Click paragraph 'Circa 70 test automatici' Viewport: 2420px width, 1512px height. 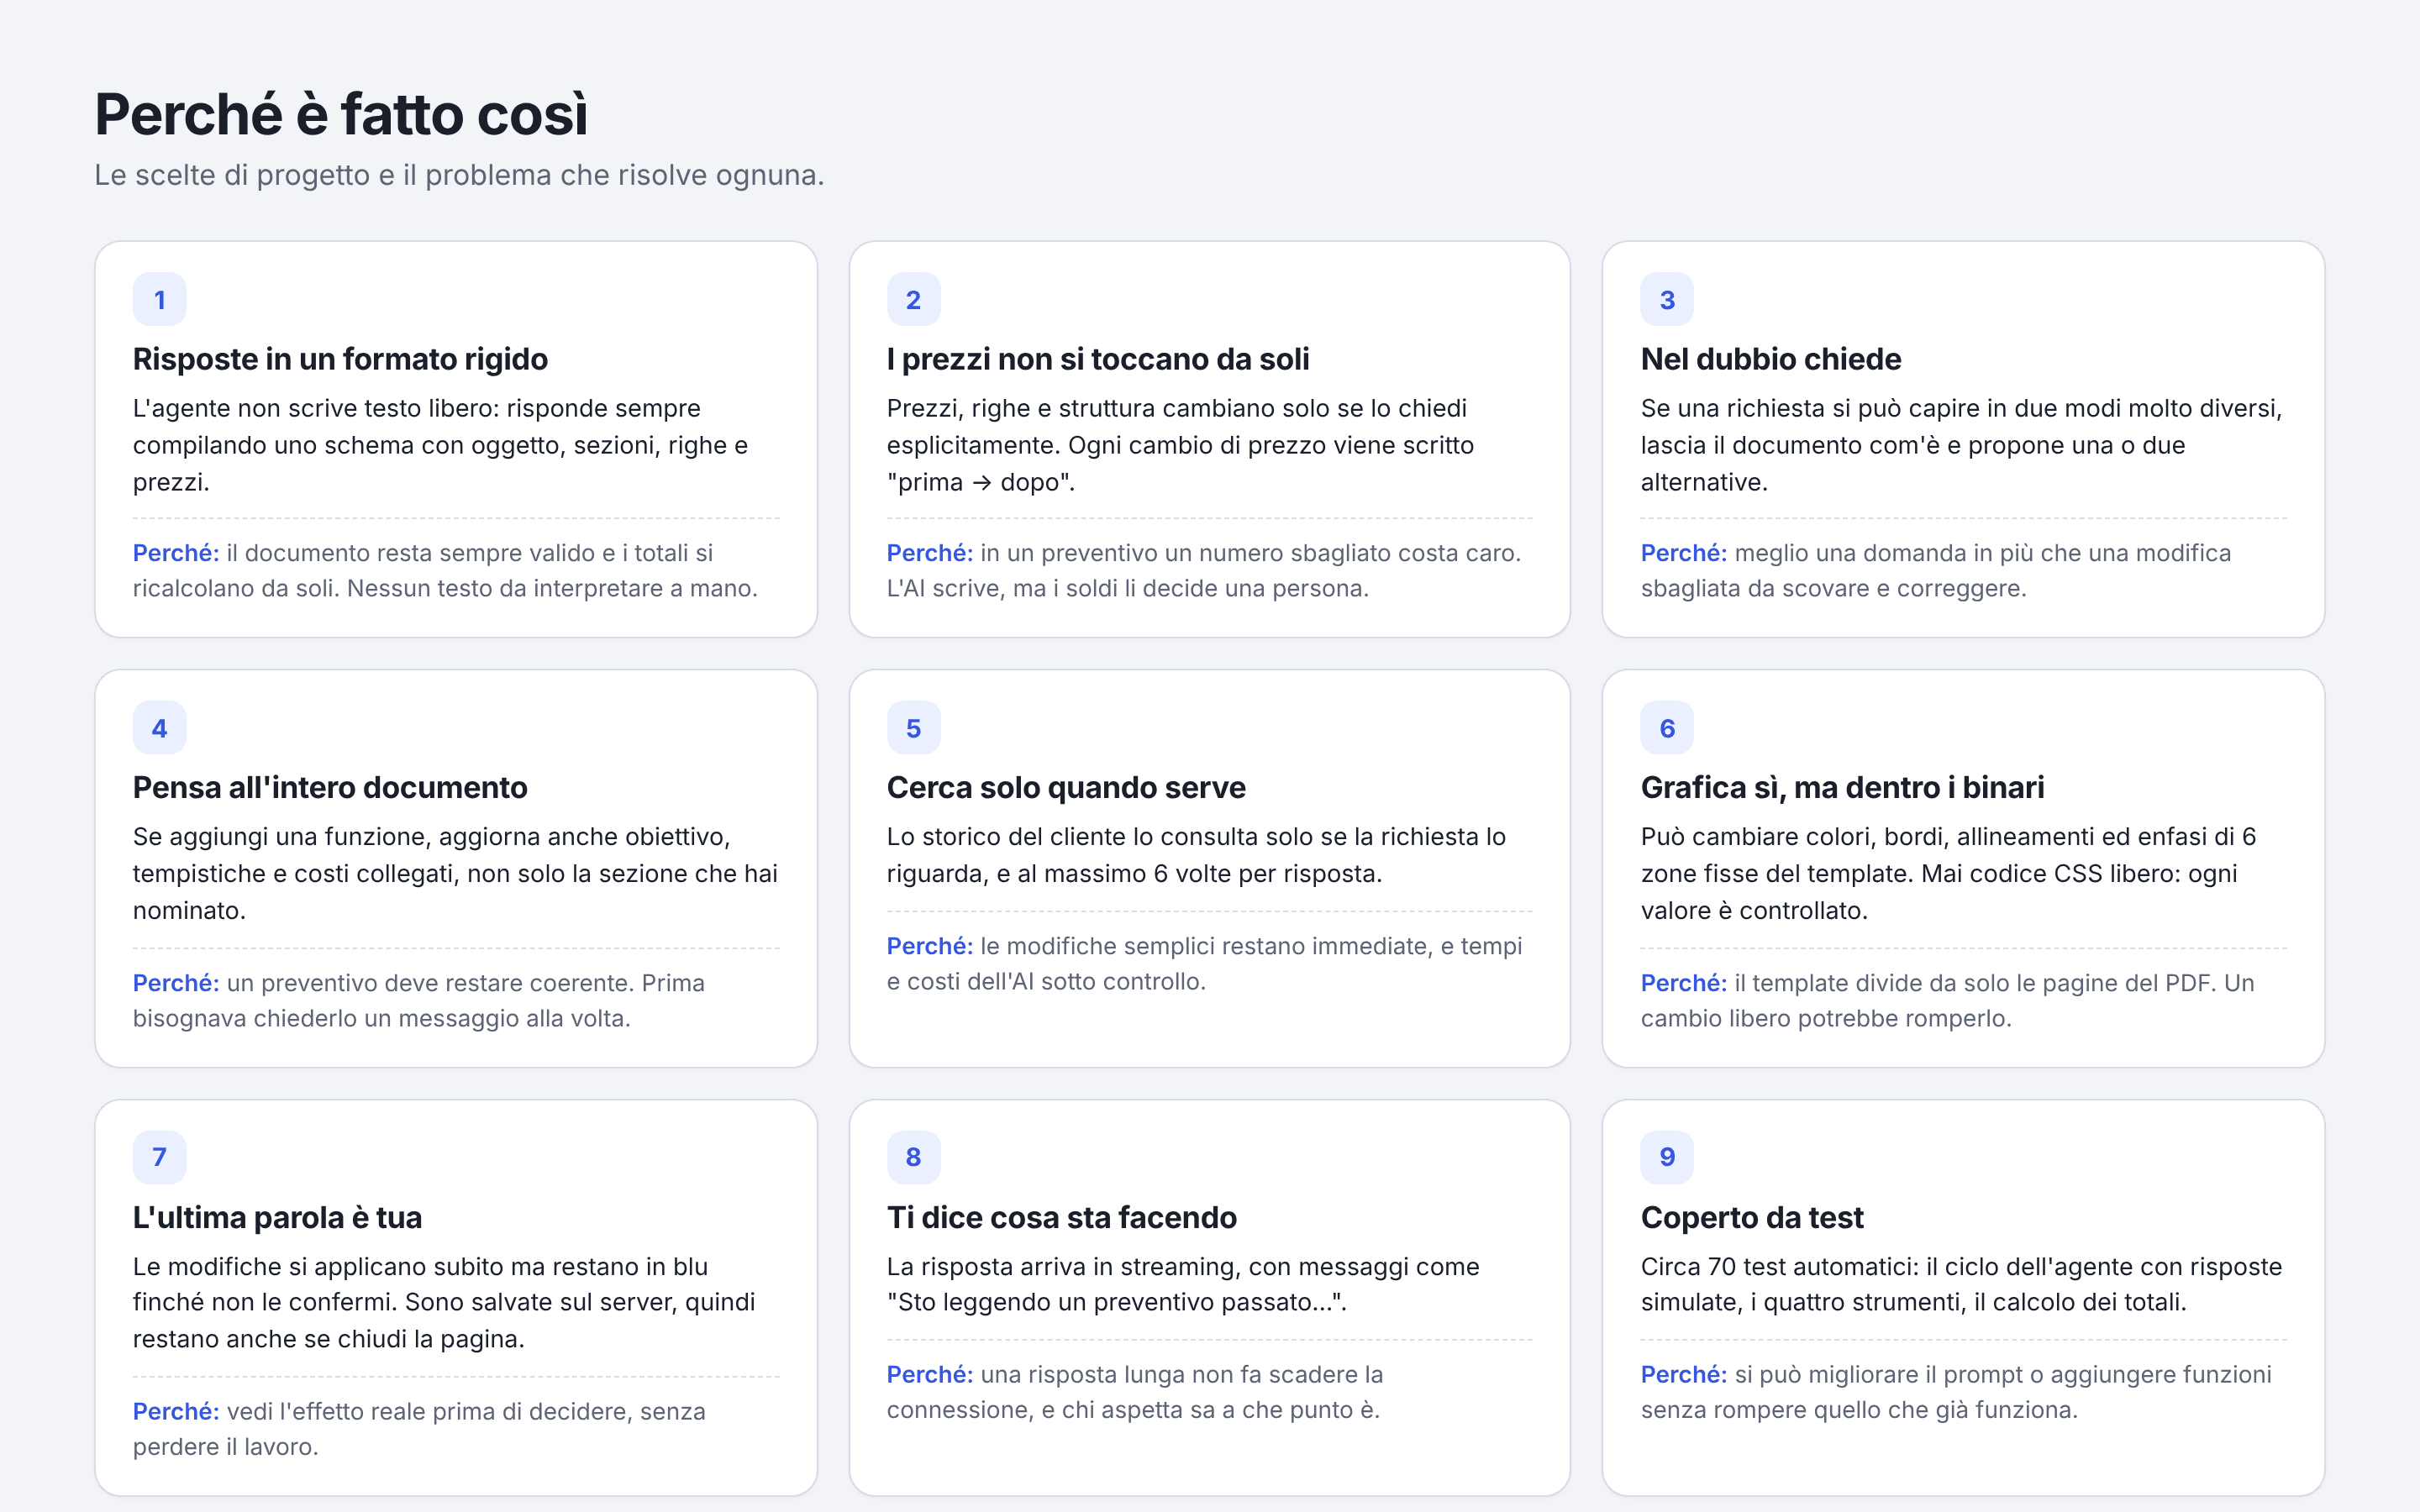1963,1284
